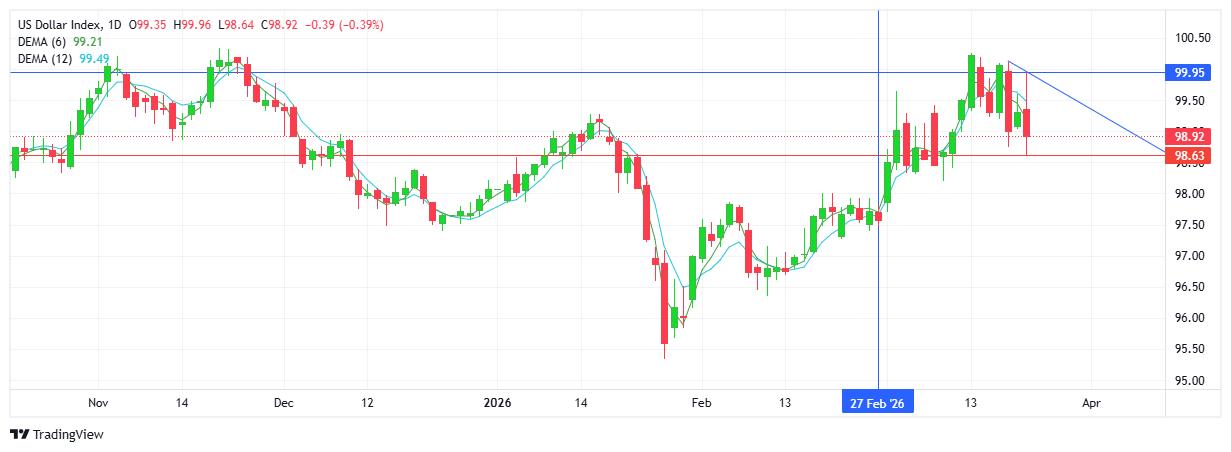Screen dimensions: 1231x452
Task: Click the red 98.92 current price label
Action: (1188, 137)
